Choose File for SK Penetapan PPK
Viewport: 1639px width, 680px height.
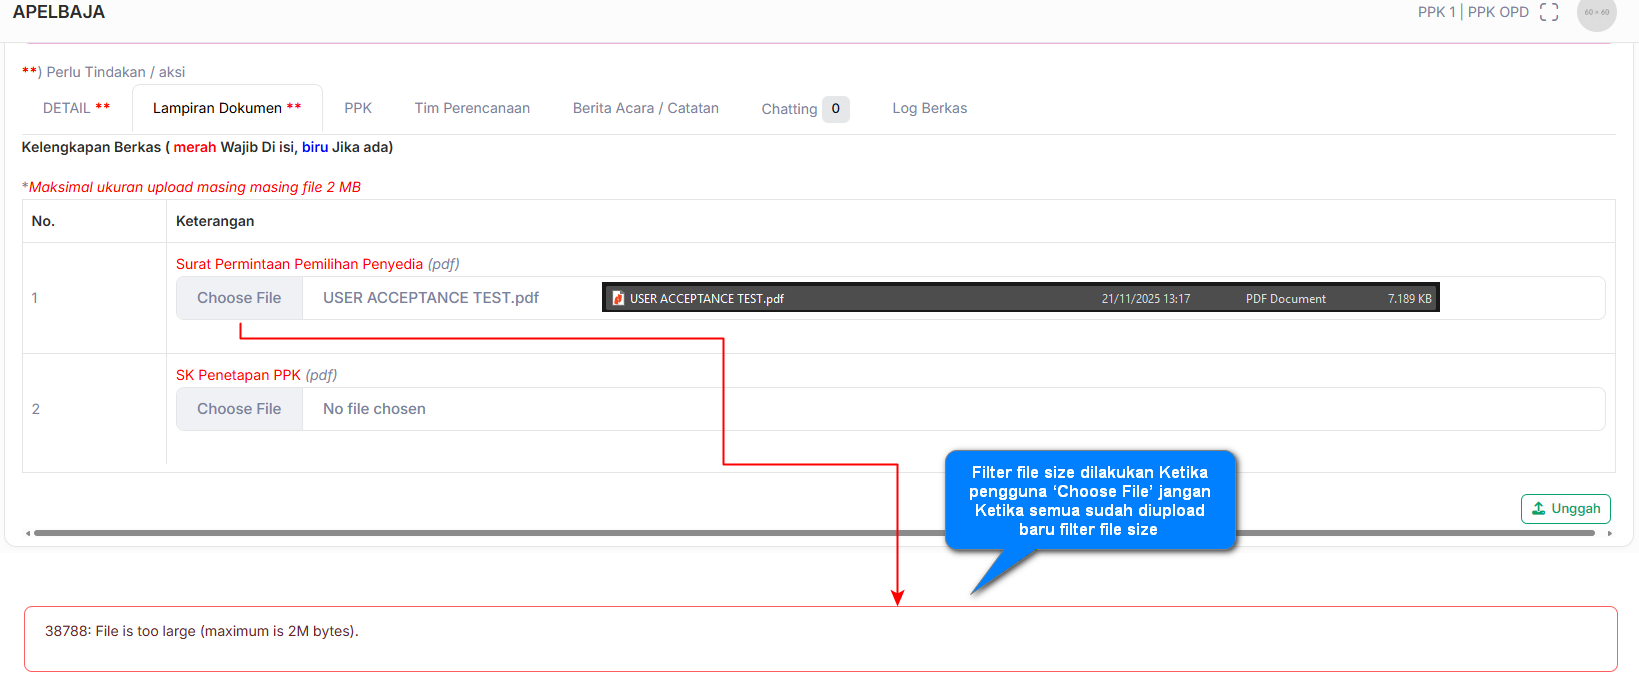click(239, 409)
